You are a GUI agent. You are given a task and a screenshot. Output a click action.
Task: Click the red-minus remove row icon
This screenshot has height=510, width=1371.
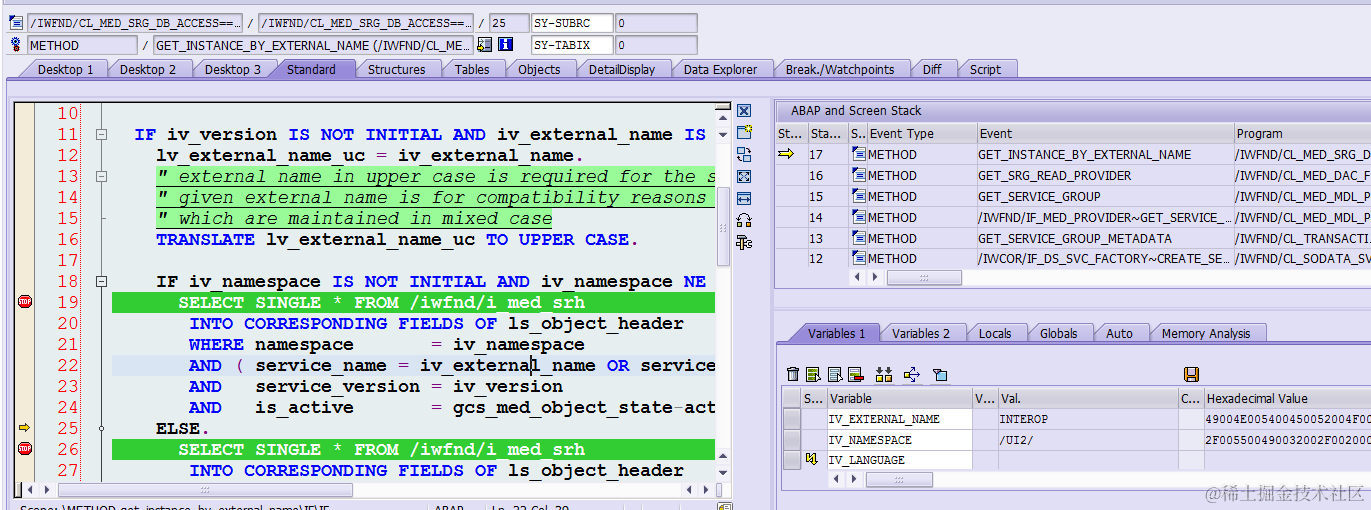pyautogui.click(x=855, y=374)
